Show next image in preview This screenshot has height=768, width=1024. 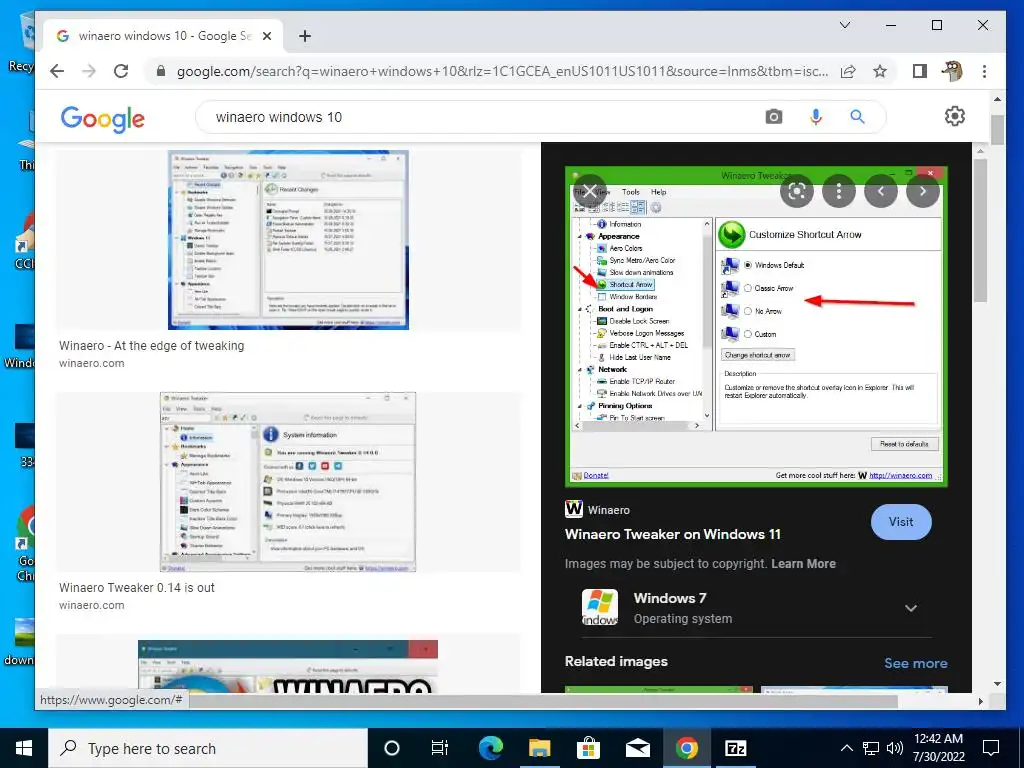click(922, 191)
